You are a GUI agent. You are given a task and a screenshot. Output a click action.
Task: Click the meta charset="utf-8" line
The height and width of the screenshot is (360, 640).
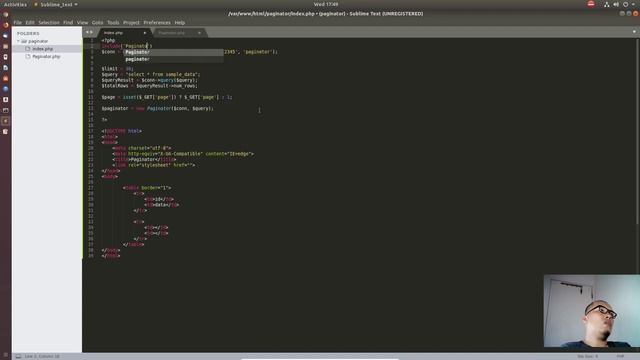(142, 148)
